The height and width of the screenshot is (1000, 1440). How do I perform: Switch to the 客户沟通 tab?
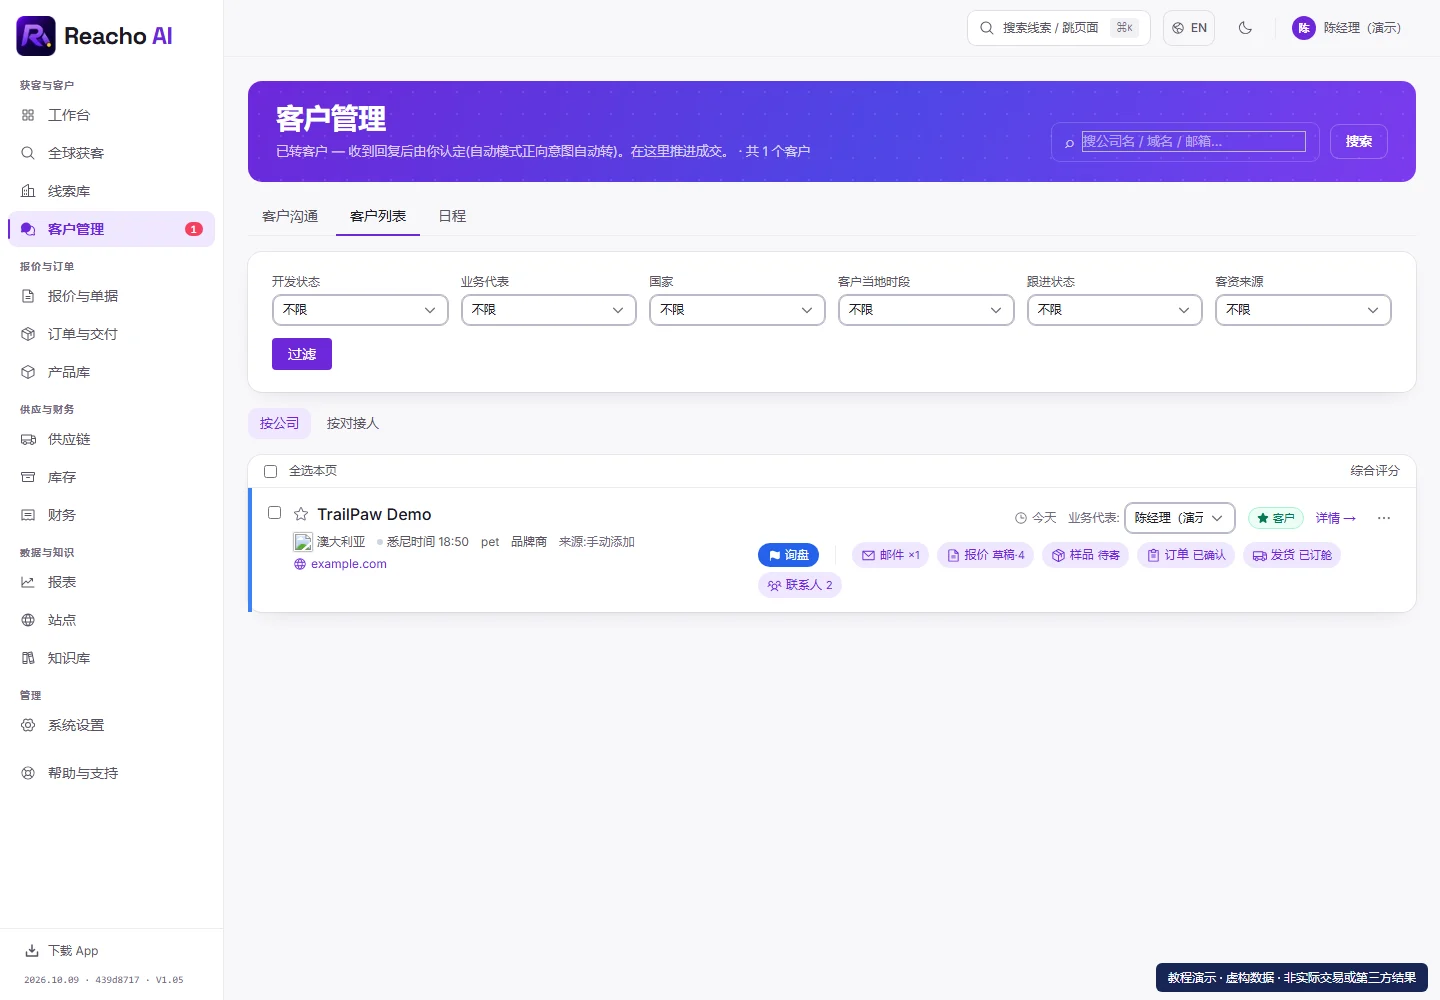(x=290, y=216)
